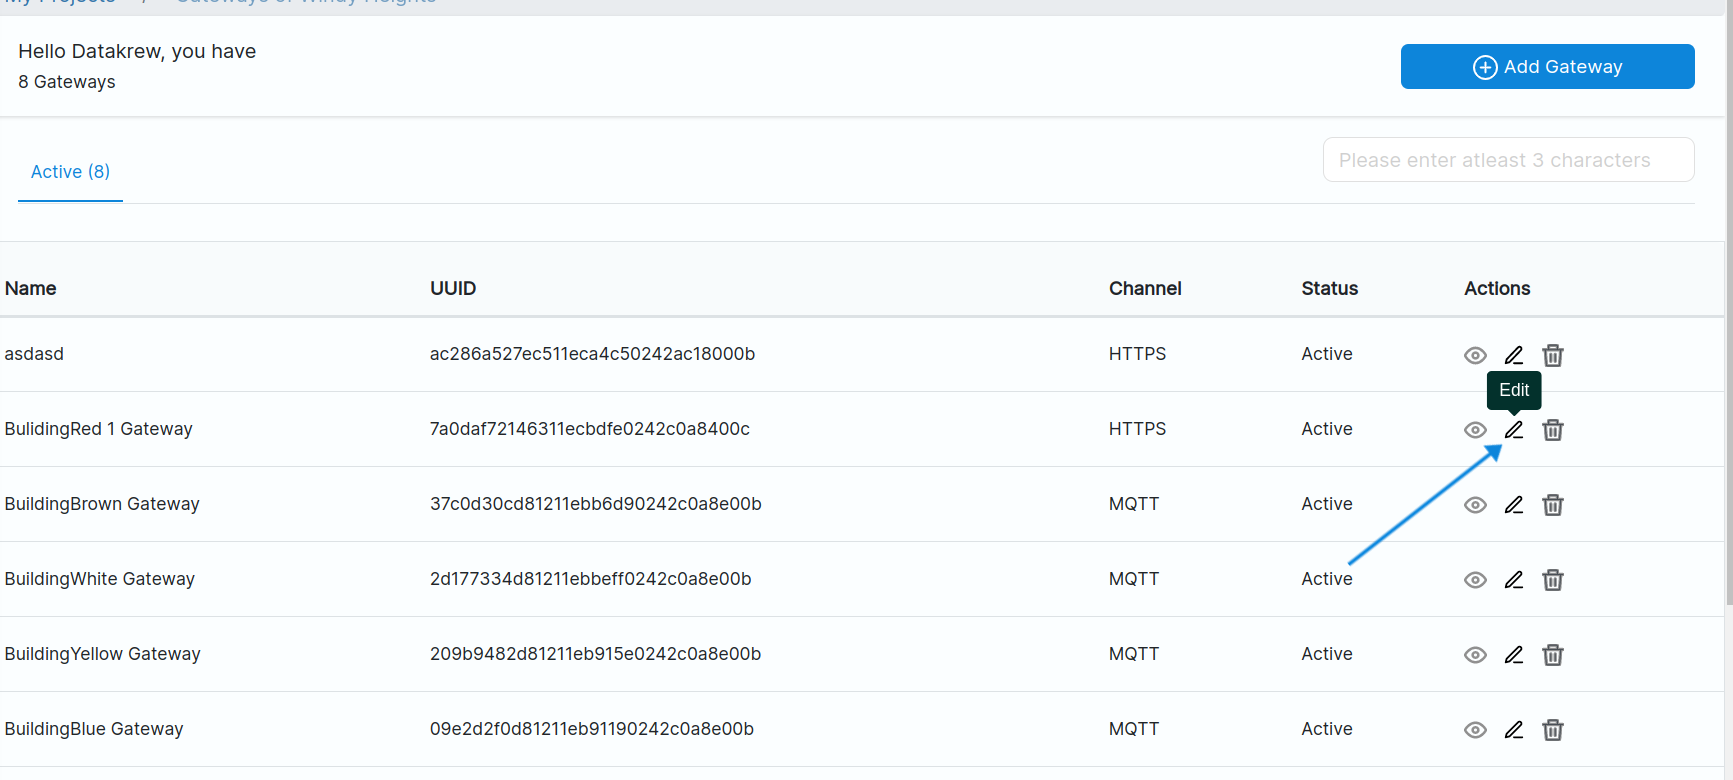Edit the BuildingBrown Gateway entry
Viewport: 1733px width, 780px height.
click(1514, 505)
